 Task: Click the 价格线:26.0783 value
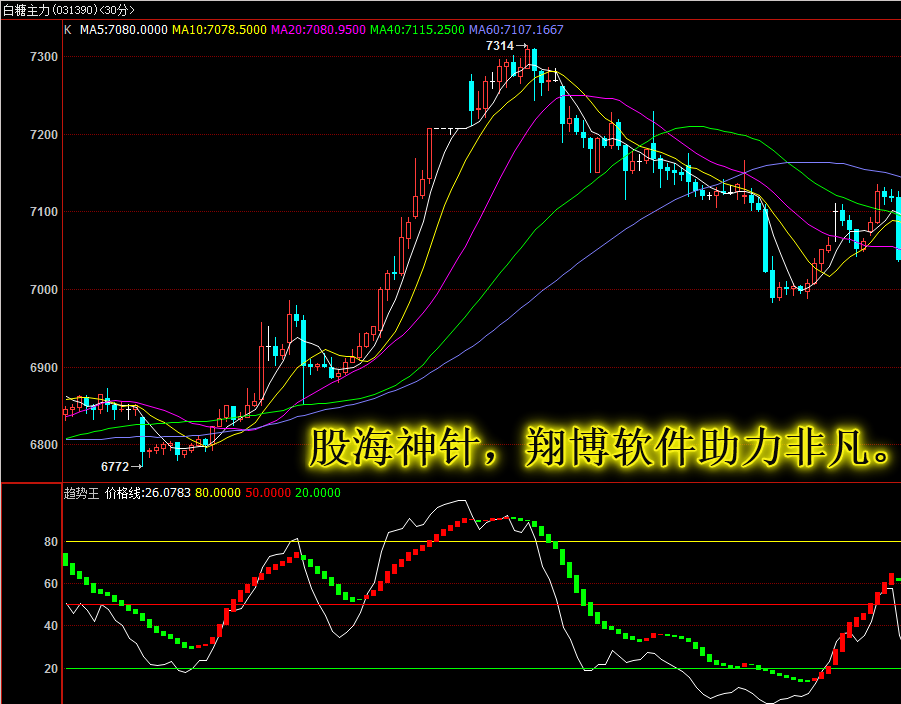(148, 493)
